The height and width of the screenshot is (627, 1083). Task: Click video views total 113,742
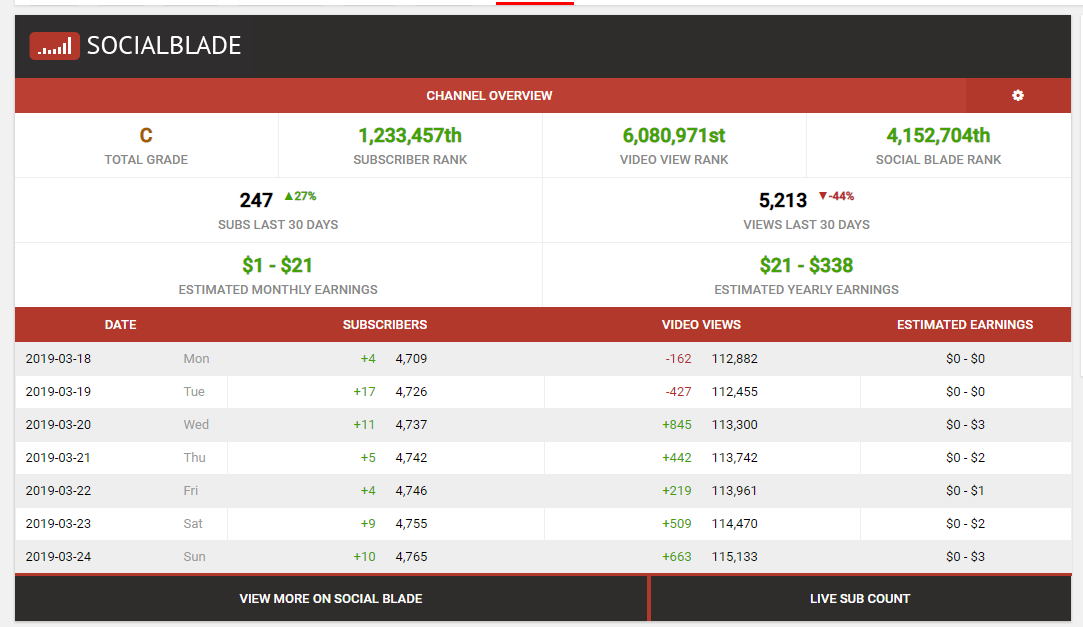pos(734,457)
